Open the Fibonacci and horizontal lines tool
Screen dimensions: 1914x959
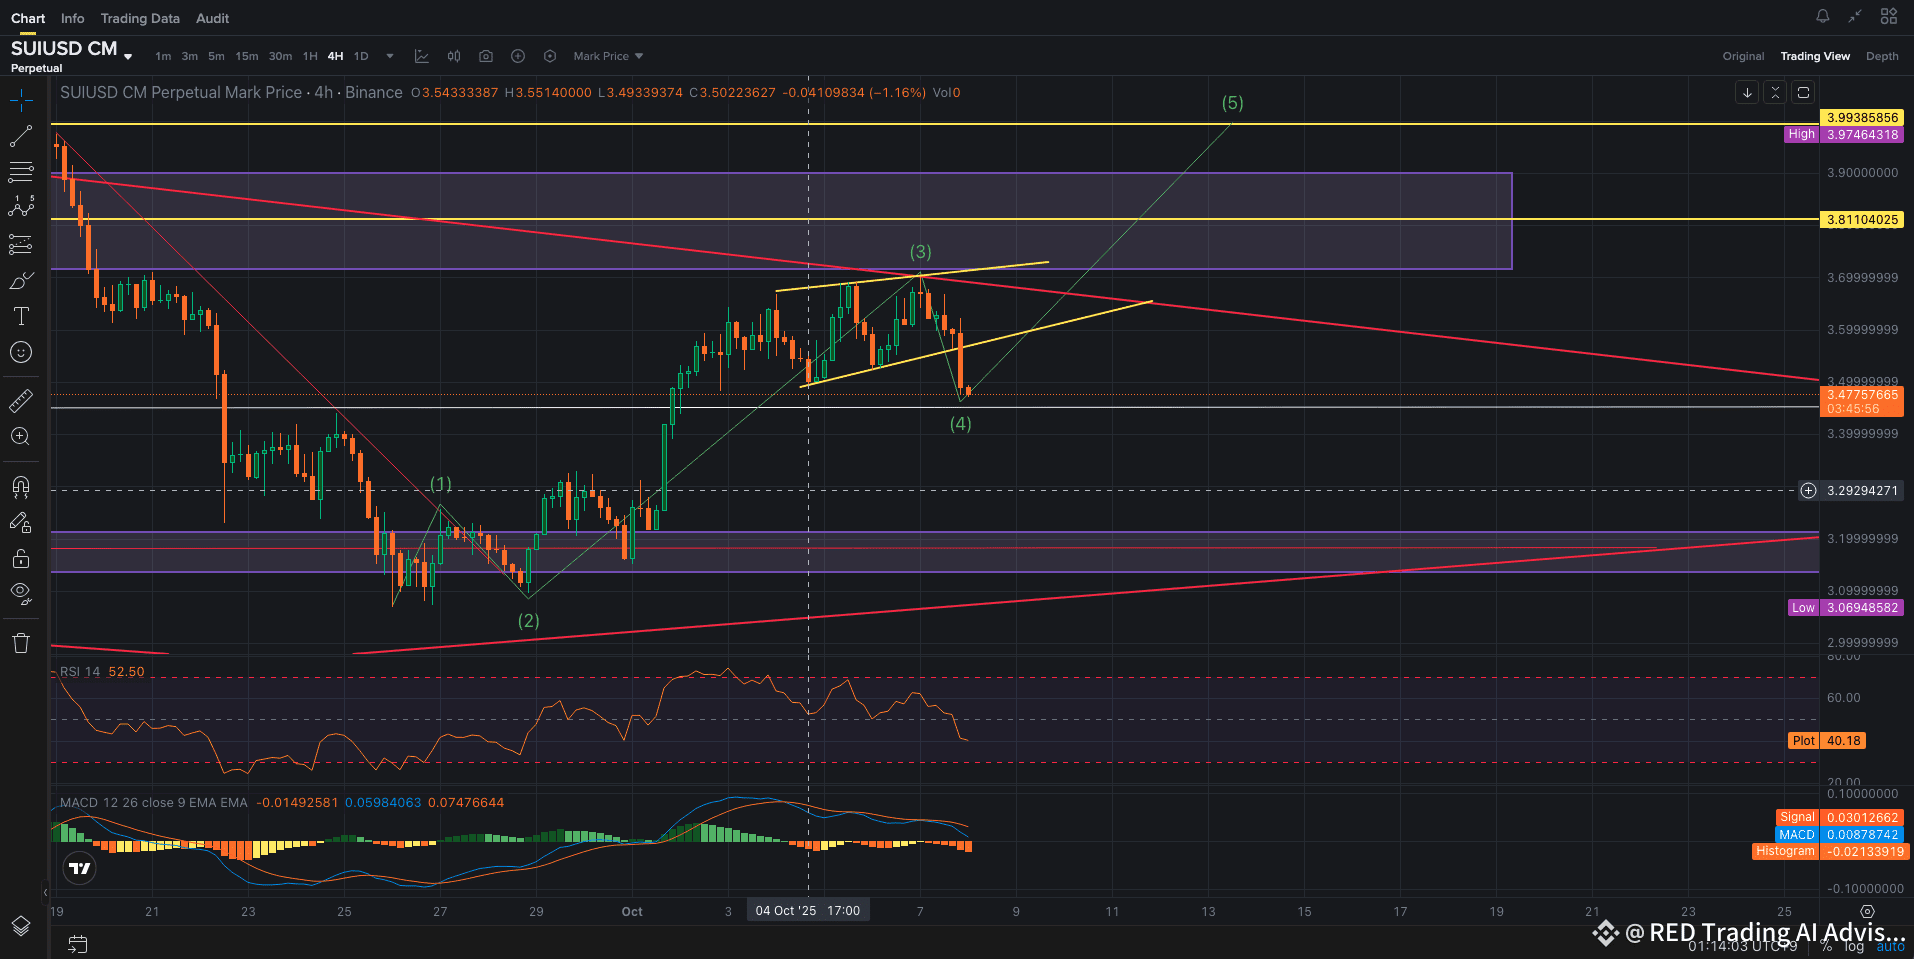21,172
